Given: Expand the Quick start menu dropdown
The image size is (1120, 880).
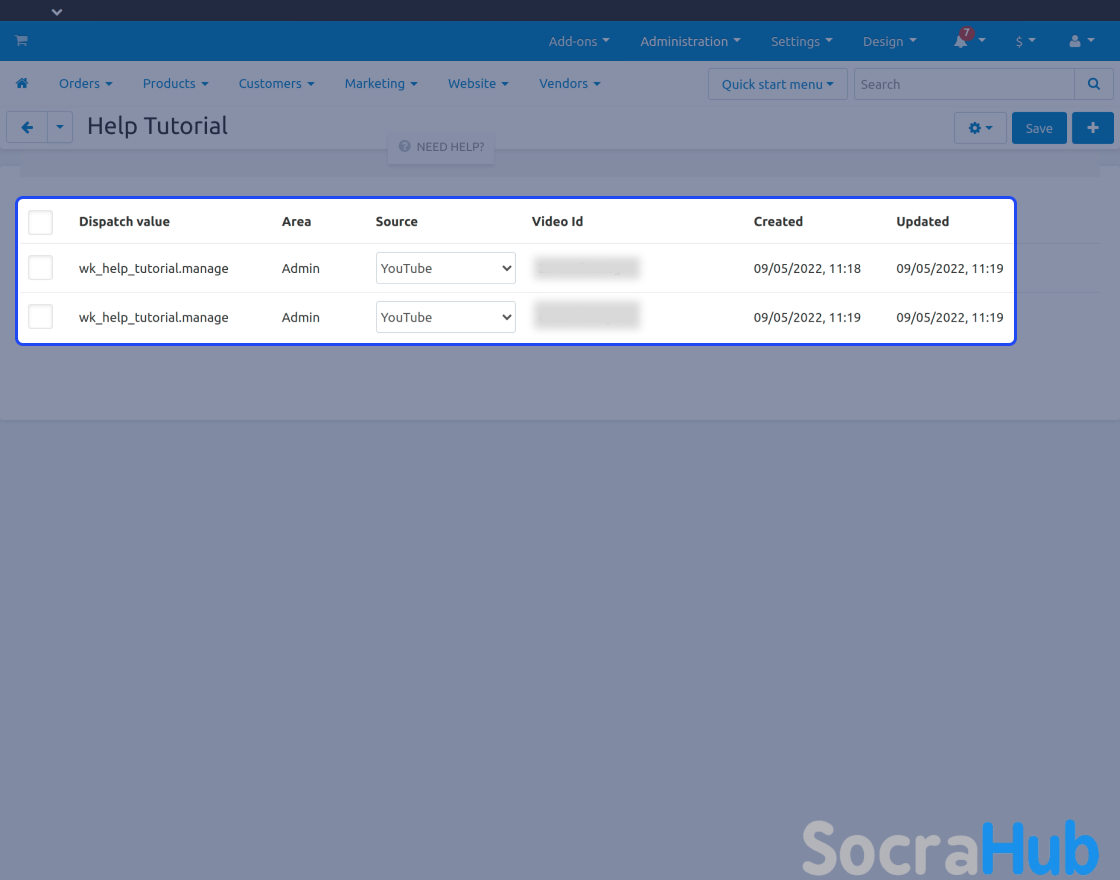Looking at the screenshot, I should point(777,84).
